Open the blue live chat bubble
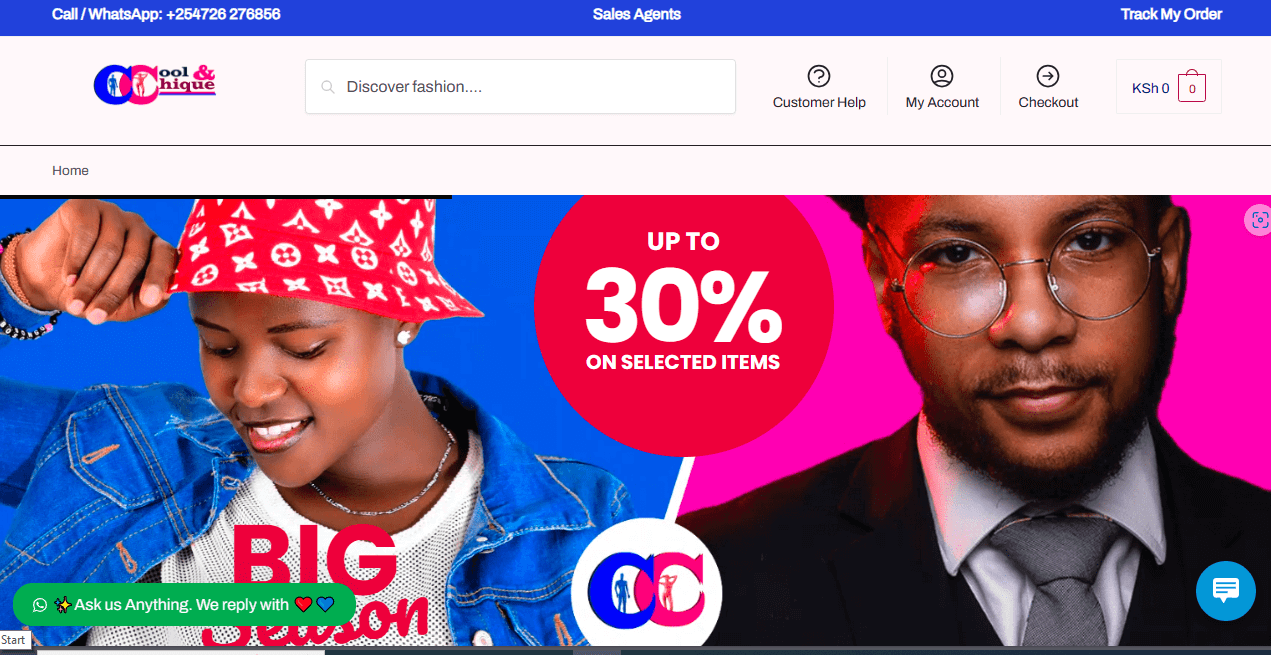This screenshot has height=655, width=1271. pyautogui.click(x=1225, y=590)
